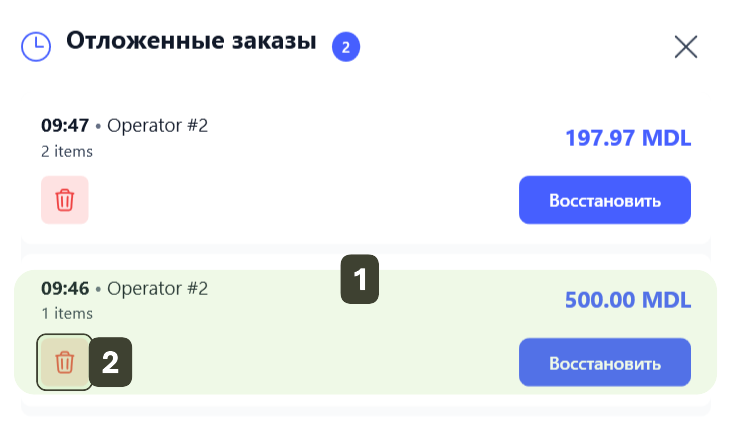The height and width of the screenshot is (440, 733).
Task: Delete the 09:47 postponed order
Action: pyautogui.click(x=65, y=199)
